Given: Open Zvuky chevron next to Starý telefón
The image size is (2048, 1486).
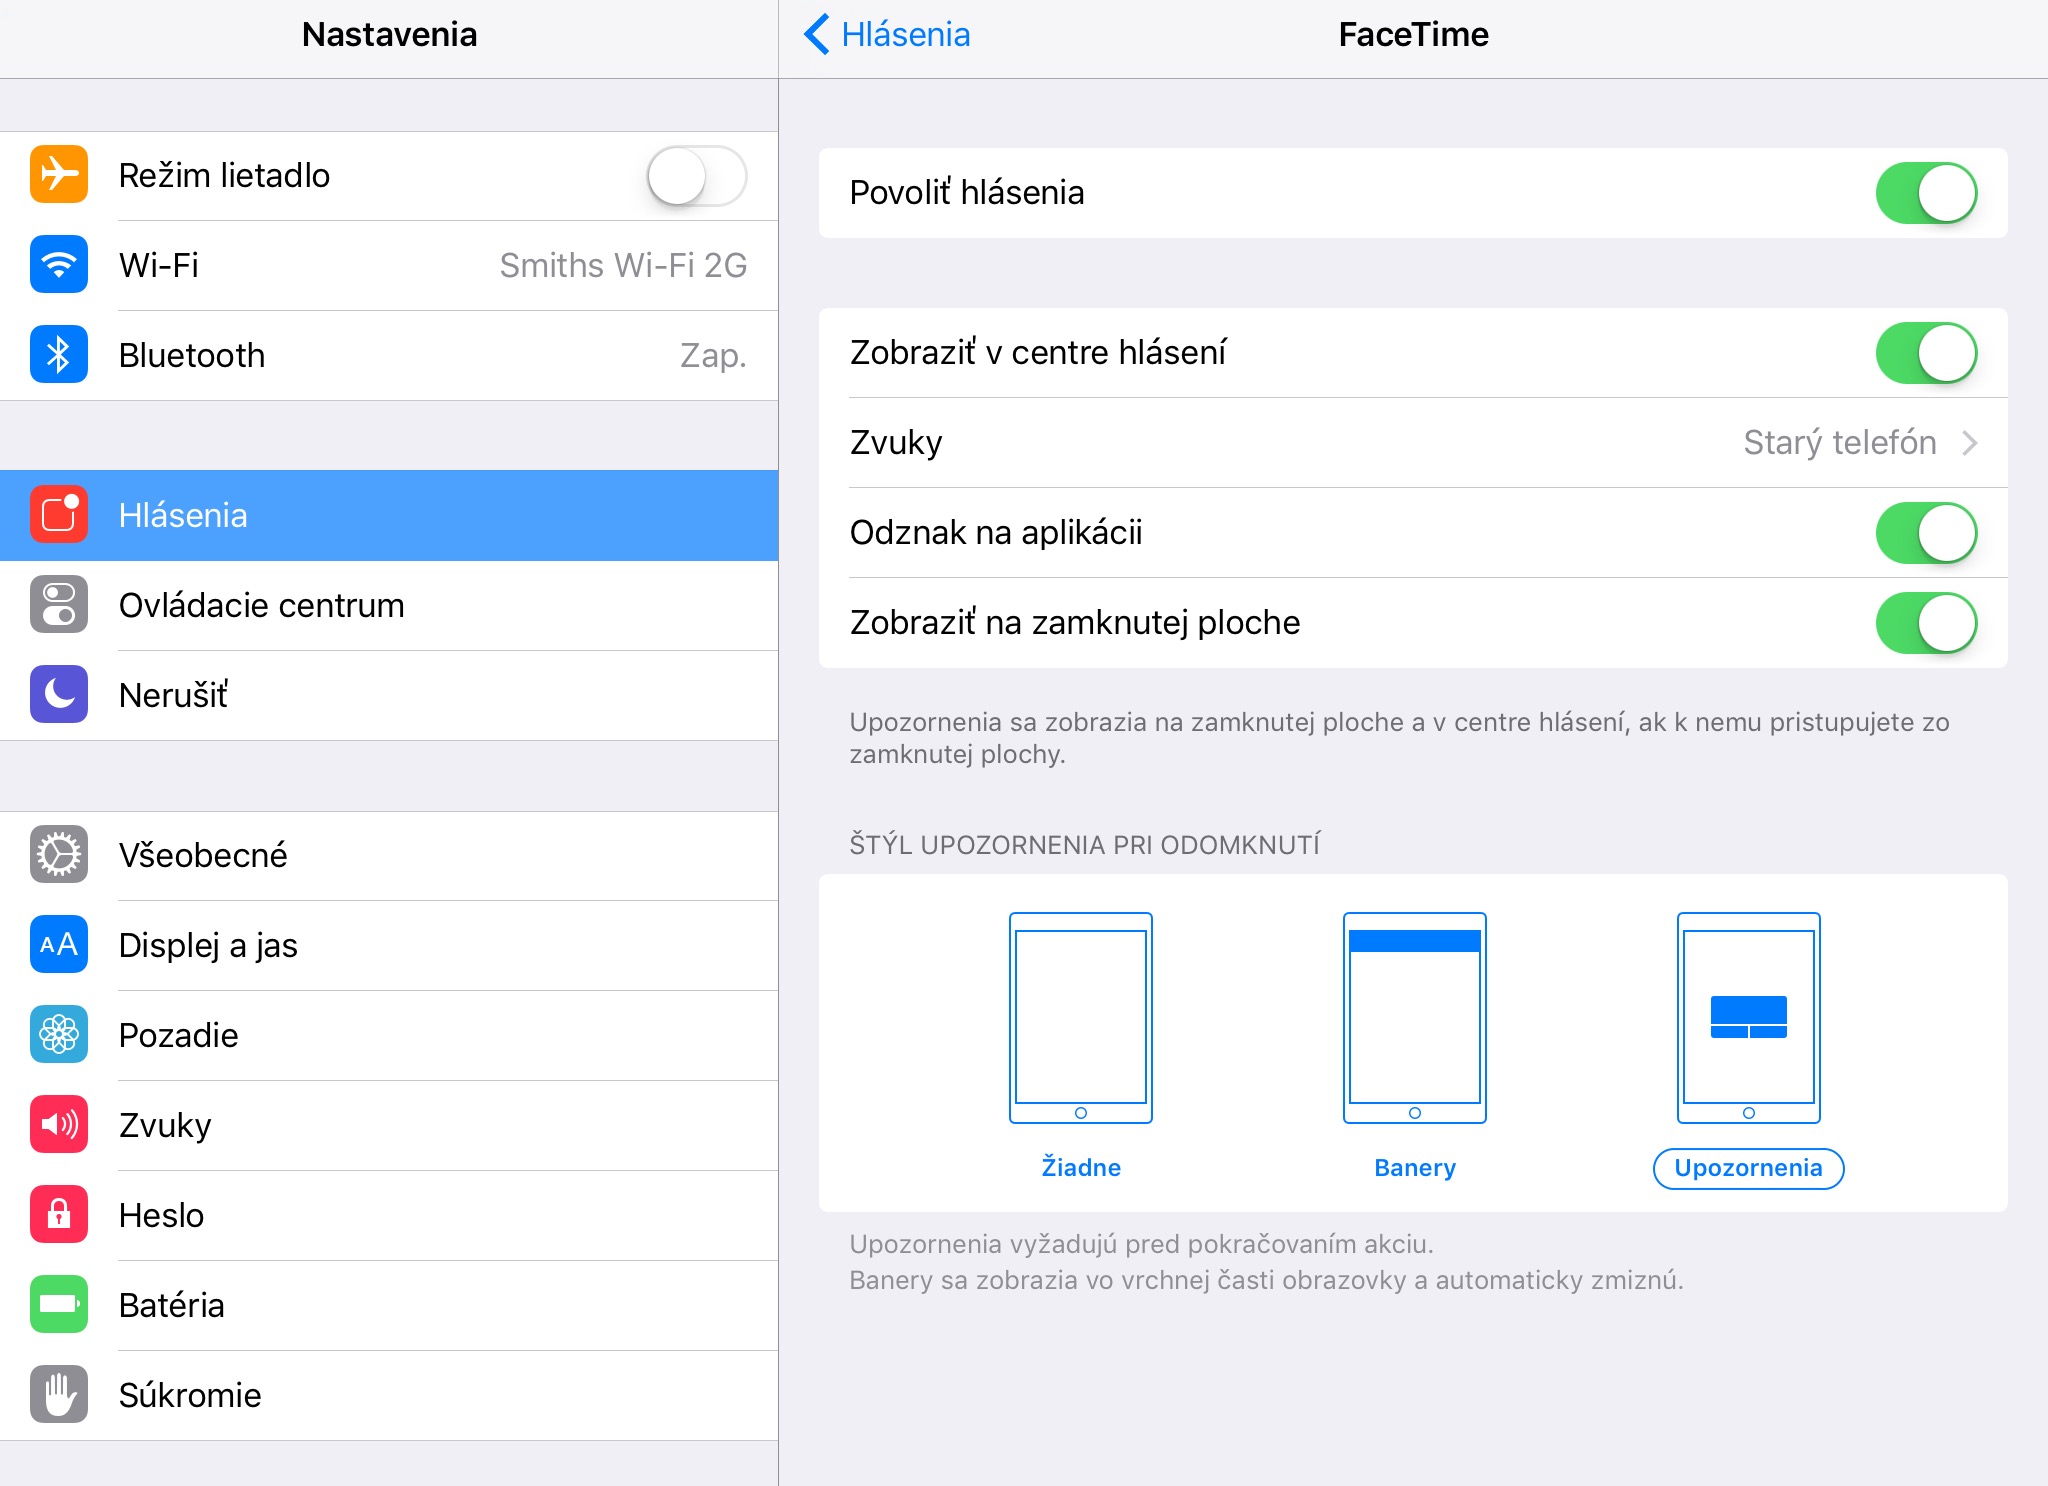Looking at the screenshot, I should (1970, 443).
